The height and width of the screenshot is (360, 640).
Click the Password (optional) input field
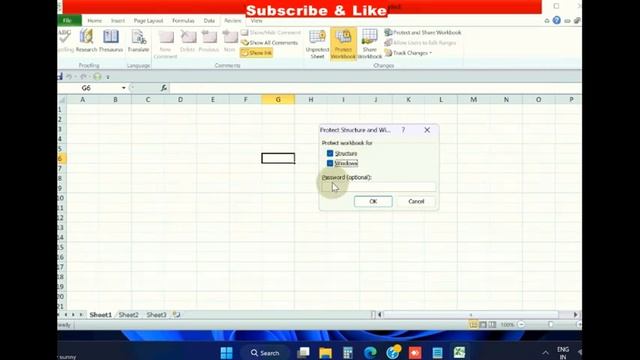379,187
